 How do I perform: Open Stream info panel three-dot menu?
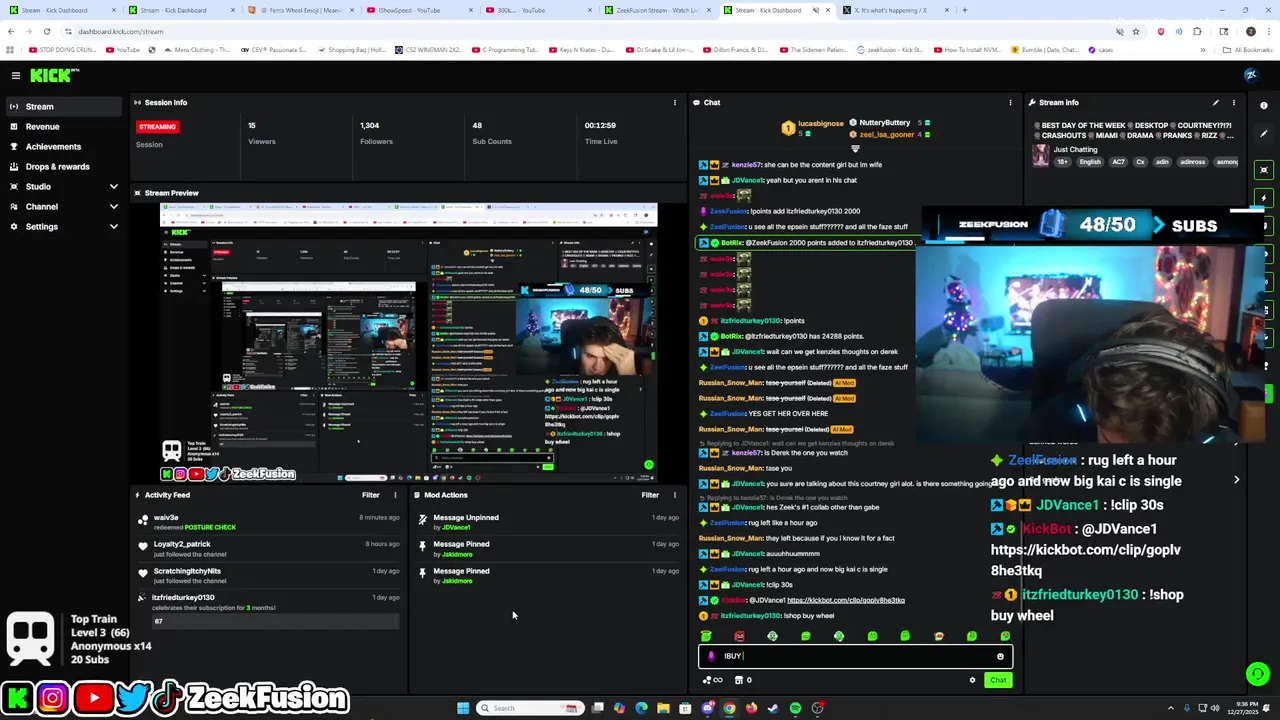(x=1233, y=102)
